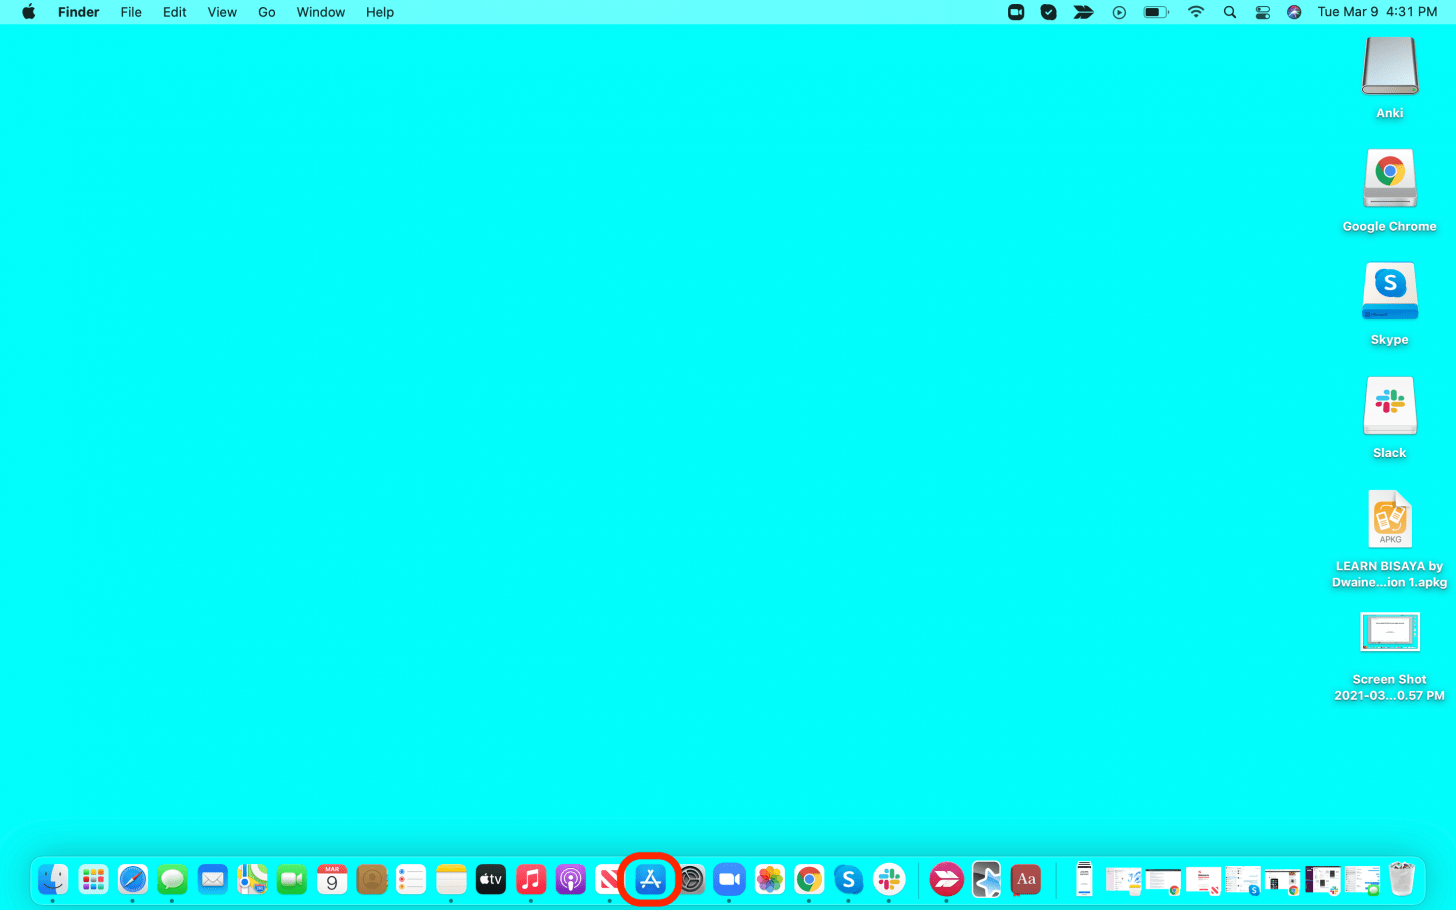Open Spotlight search magnifier

[1230, 12]
